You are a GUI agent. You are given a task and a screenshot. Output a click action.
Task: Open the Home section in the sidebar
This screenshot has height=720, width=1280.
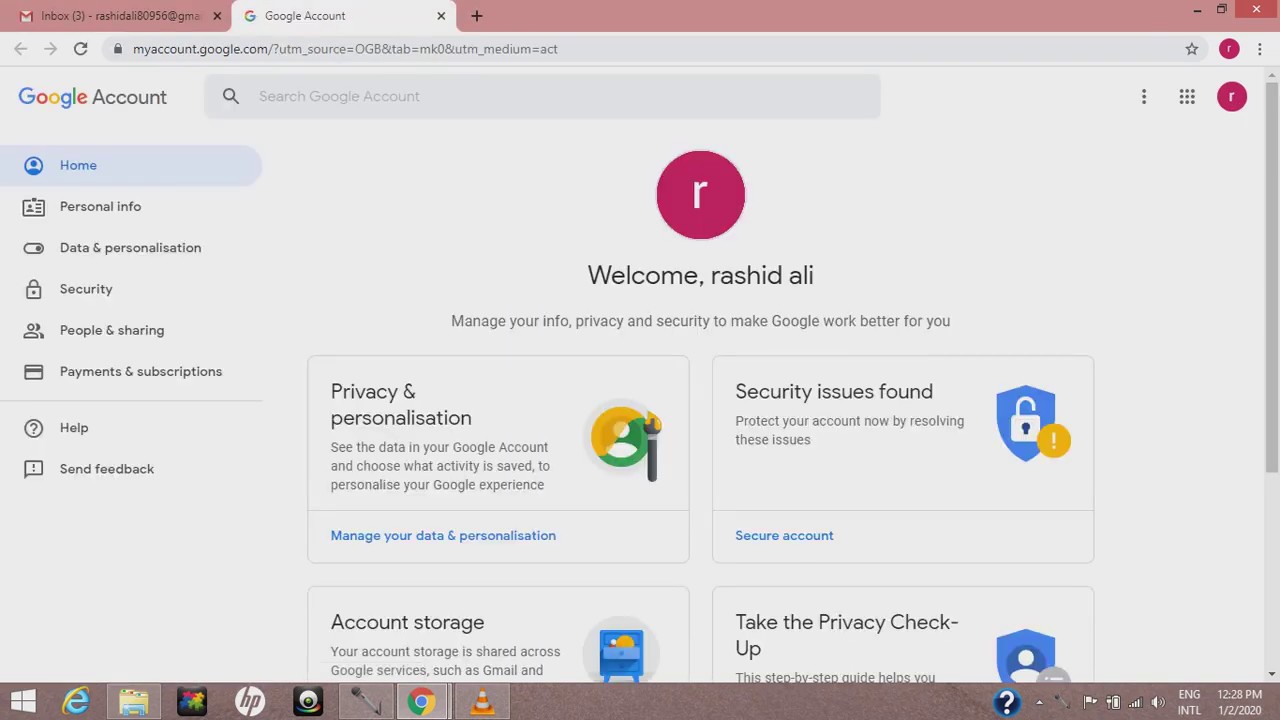(130, 165)
